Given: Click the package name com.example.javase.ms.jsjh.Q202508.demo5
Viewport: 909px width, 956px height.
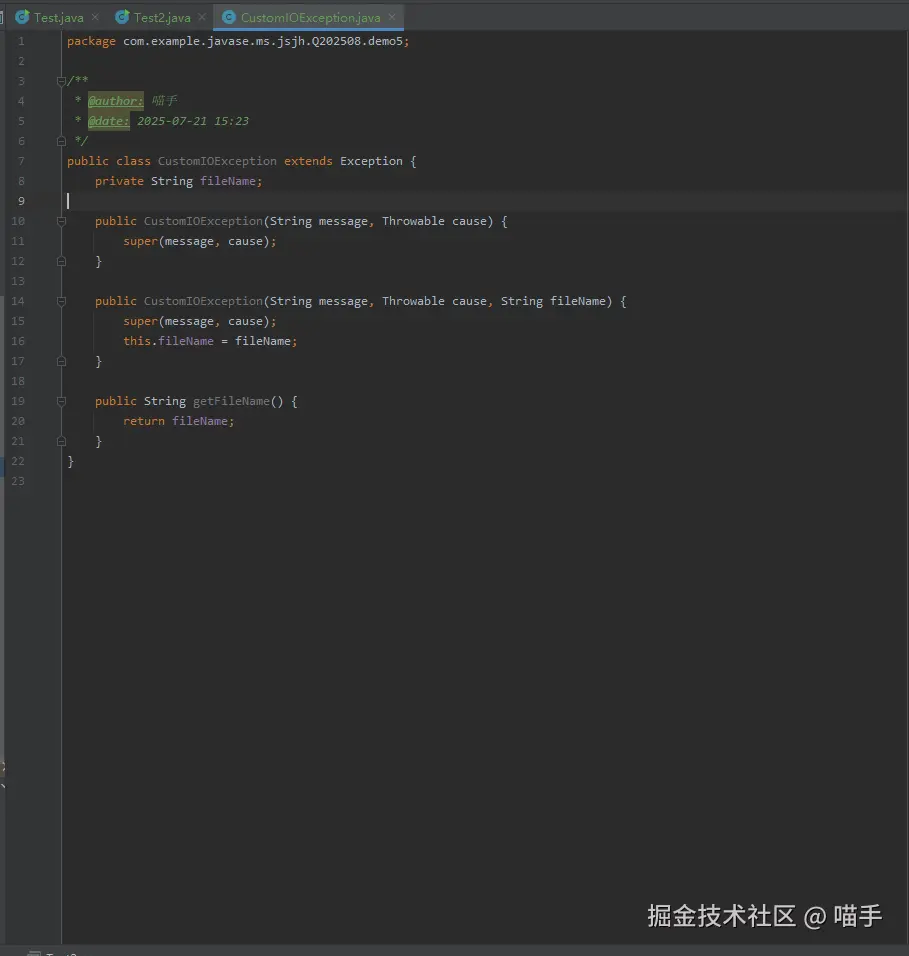Looking at the screenshot, I should pos(263,41).
